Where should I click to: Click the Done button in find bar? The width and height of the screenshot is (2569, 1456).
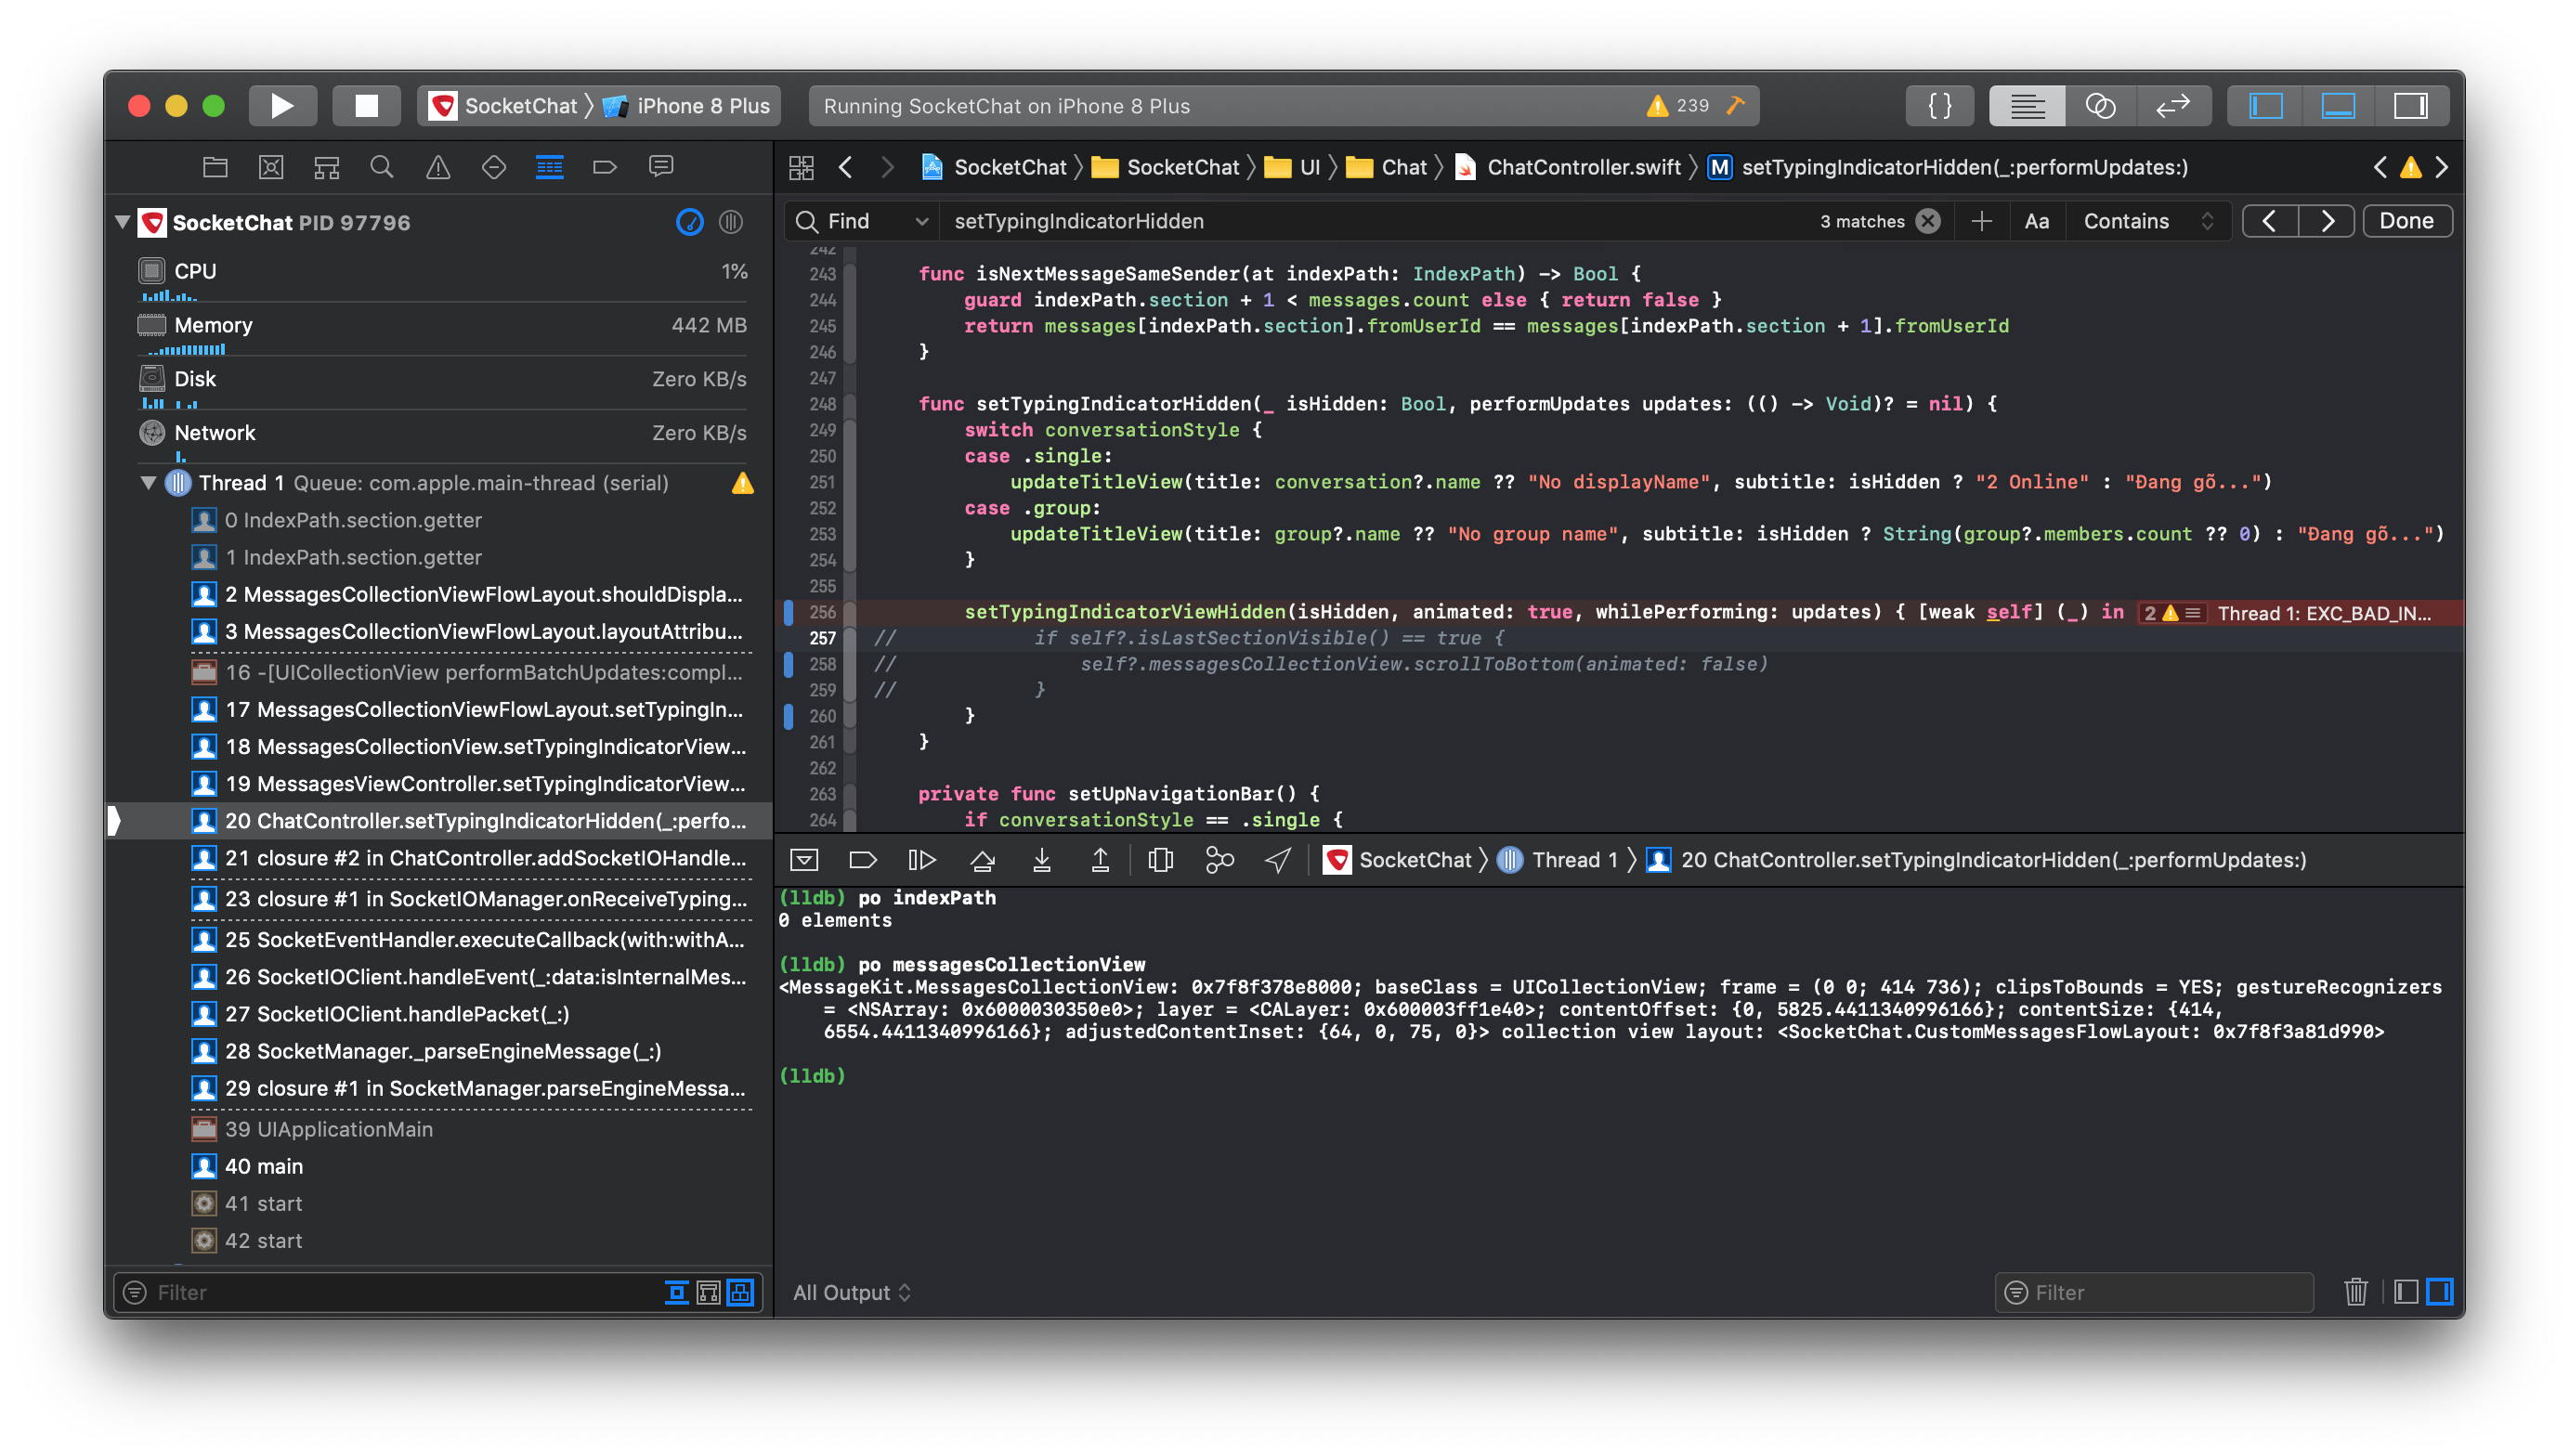click(2407, 222)
